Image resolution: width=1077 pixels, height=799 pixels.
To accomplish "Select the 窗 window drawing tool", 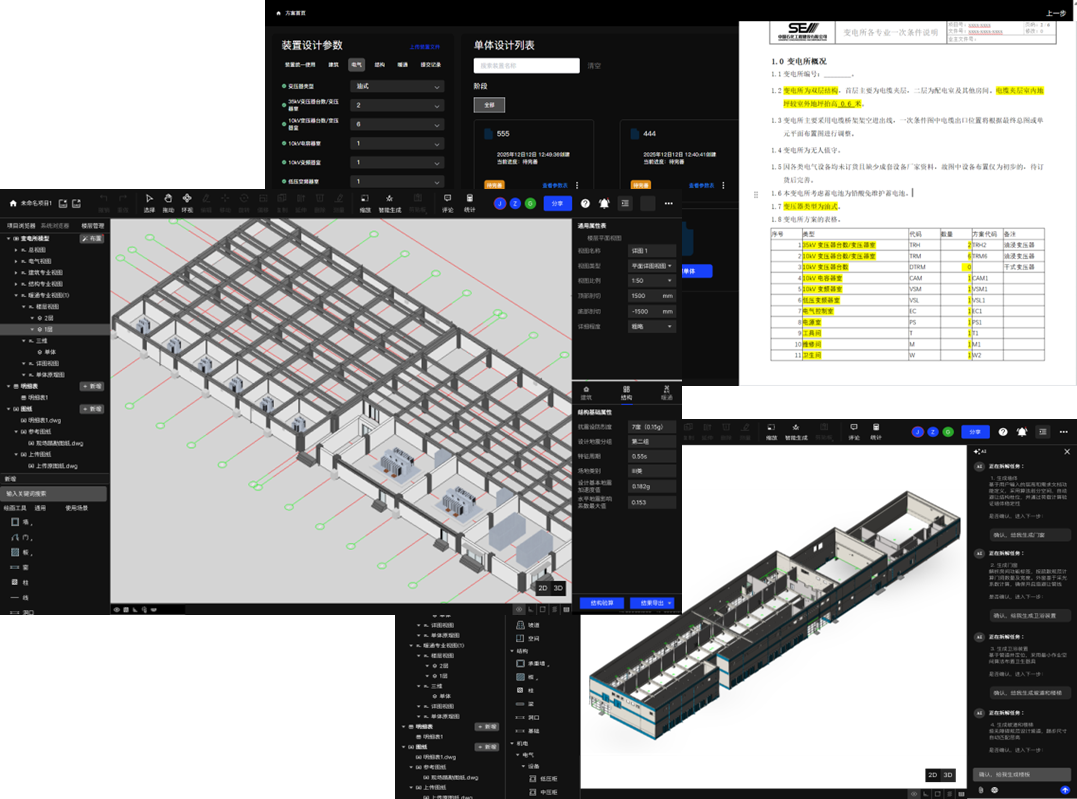I will point(19,567).
